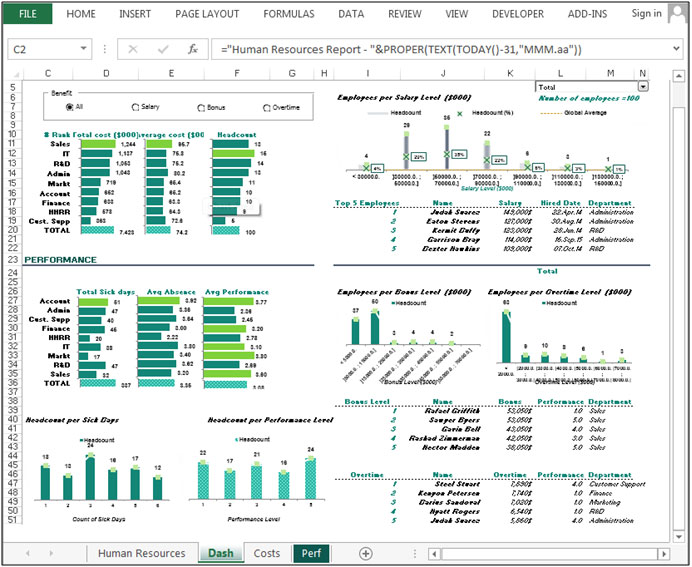Click the Sign in link

pyautogui.click(x=646, y=14)
